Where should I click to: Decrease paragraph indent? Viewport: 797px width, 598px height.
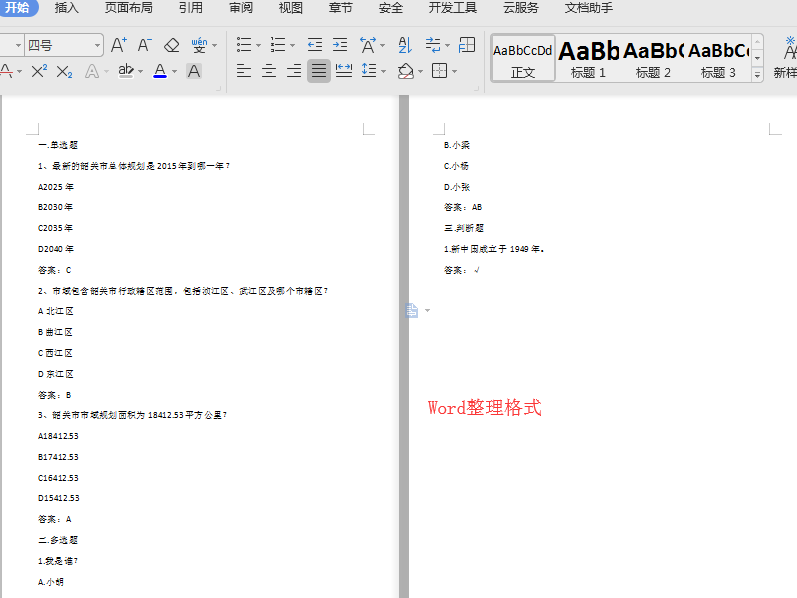[315, 45]
